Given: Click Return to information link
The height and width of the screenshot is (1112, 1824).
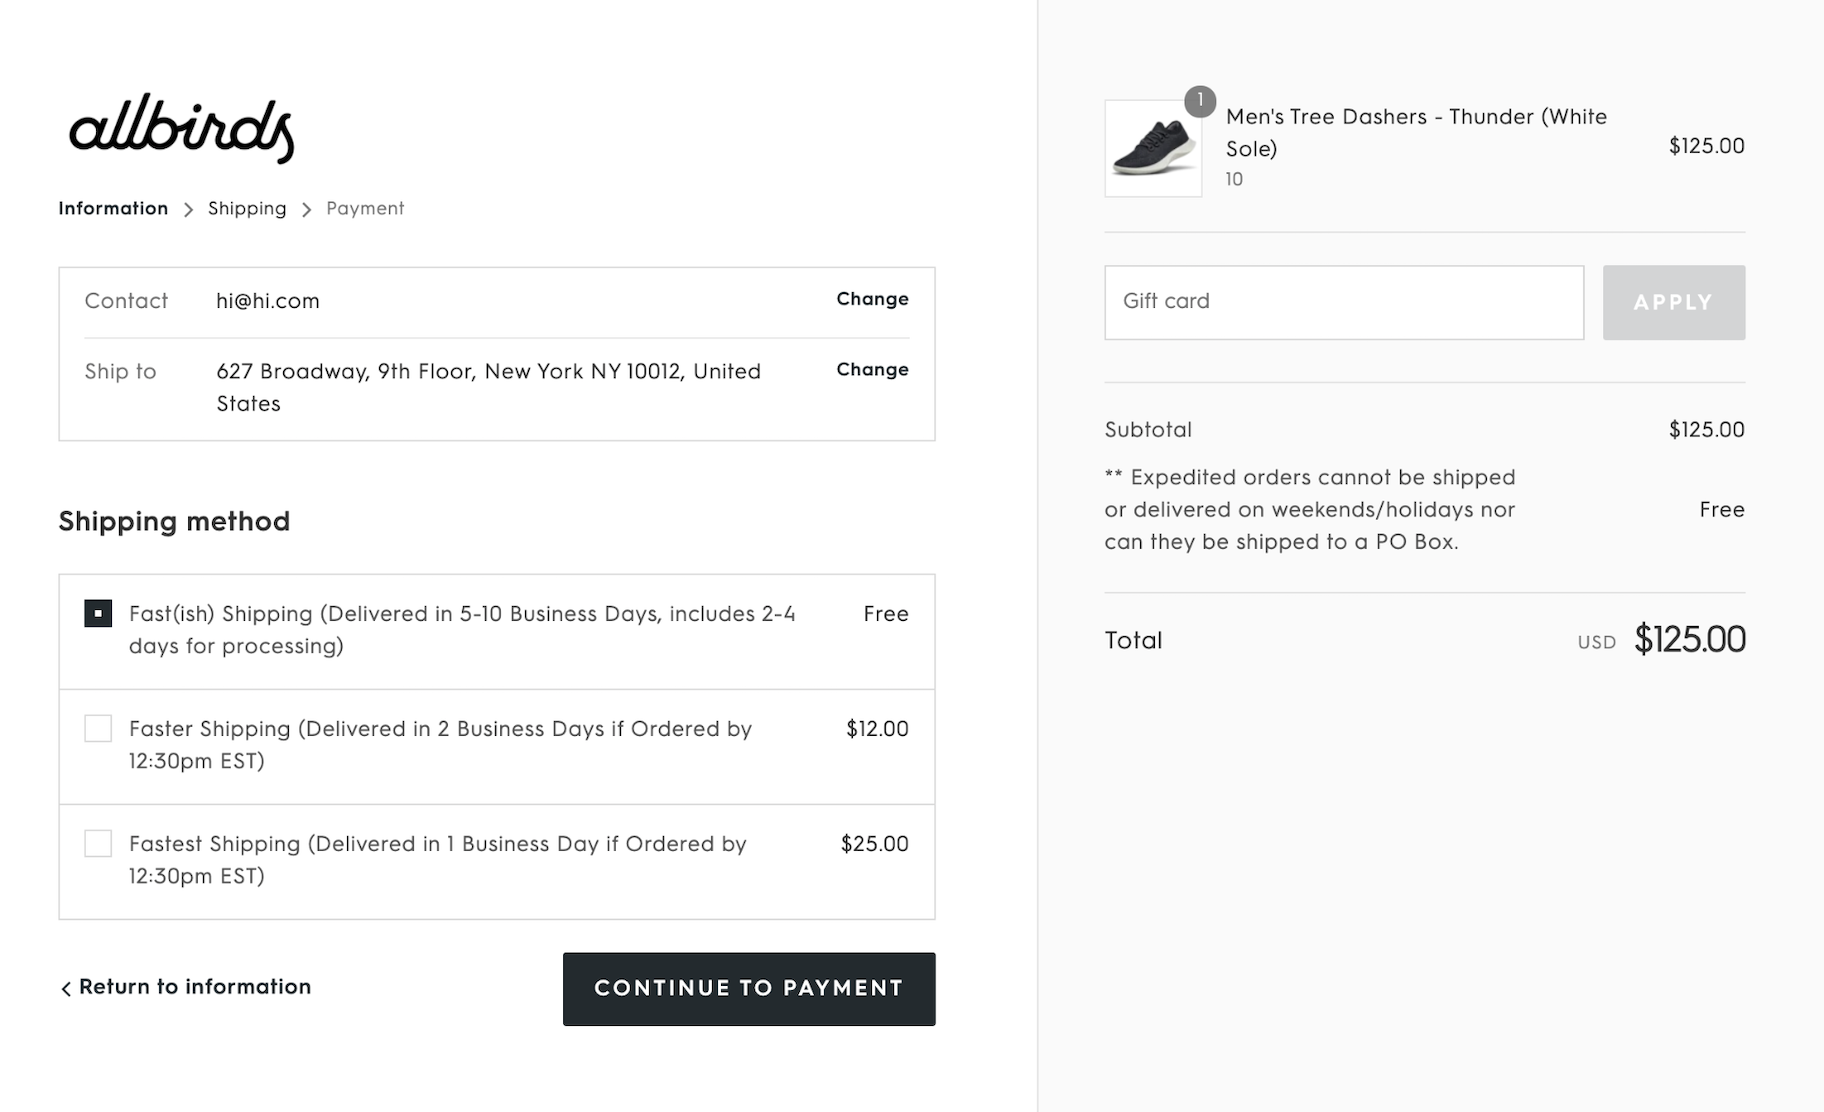Looking at the screenshot, I should point(195,987).
